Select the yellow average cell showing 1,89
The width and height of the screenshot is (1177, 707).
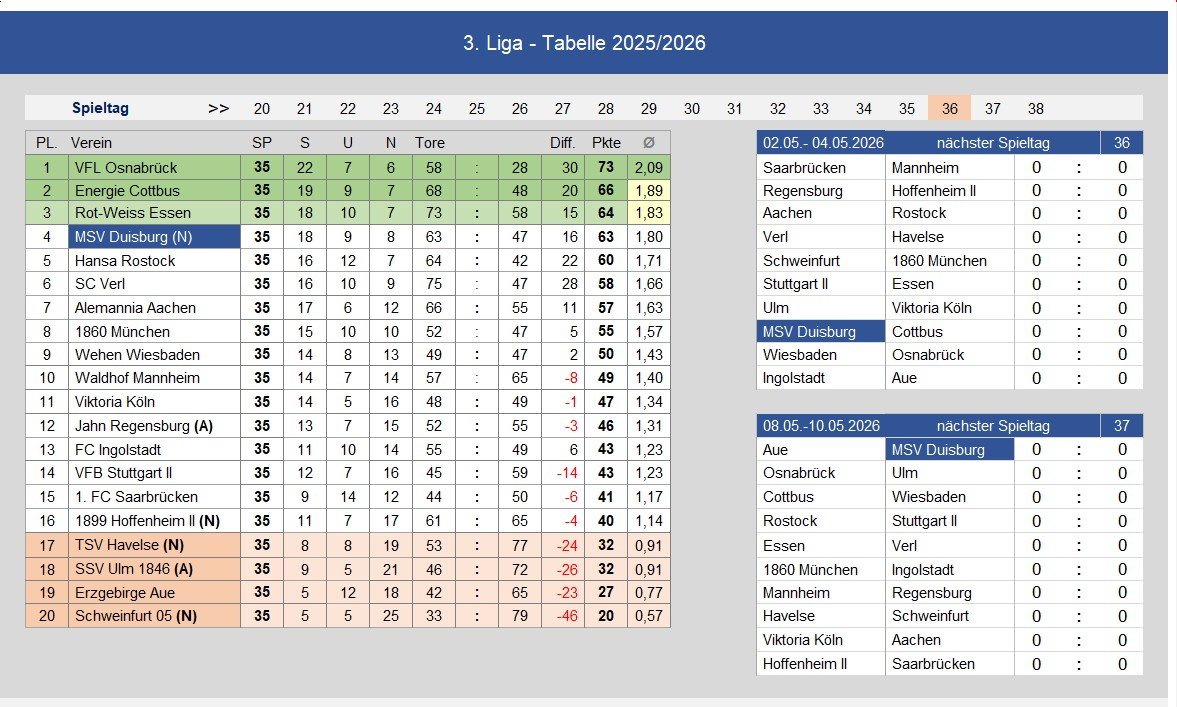[x=649, y=189]
